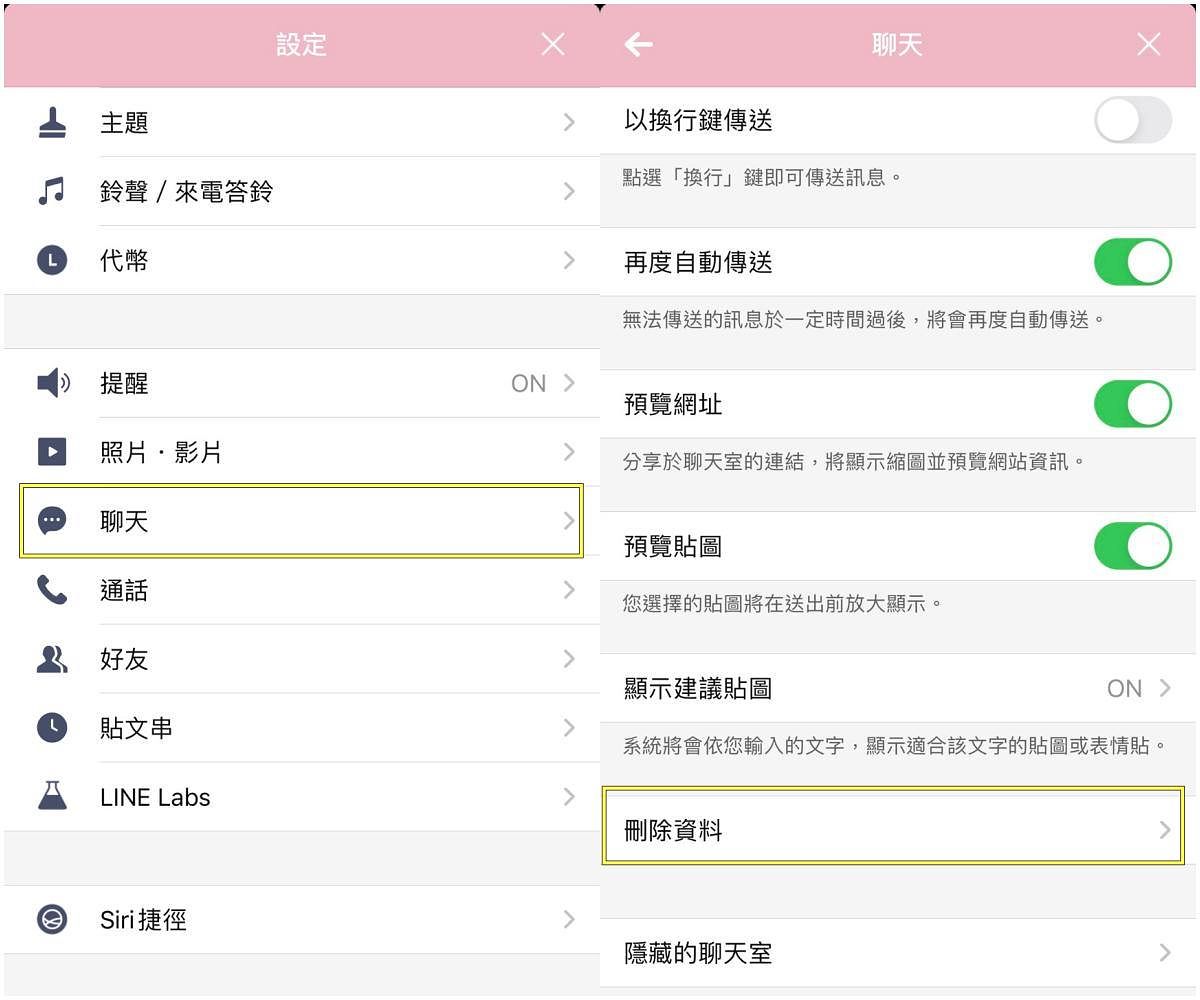Expand 隱藏的聊天室 with its chevron
1200x1000 pixels.
click(x=1165, y=953)
